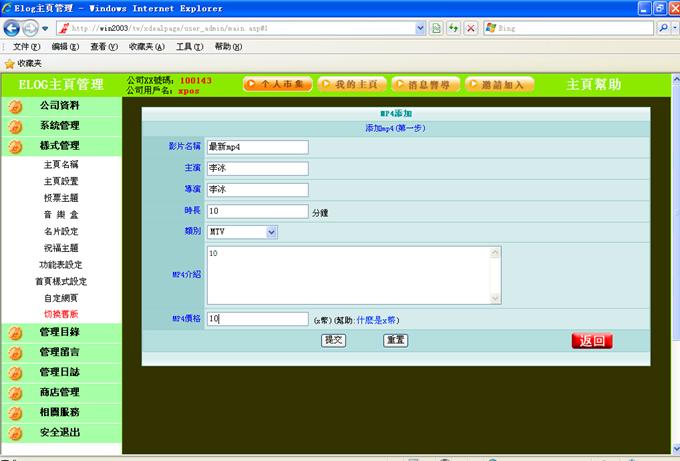Click the IE back navigation arrow
680x461 pixels.
coord(13,28)
